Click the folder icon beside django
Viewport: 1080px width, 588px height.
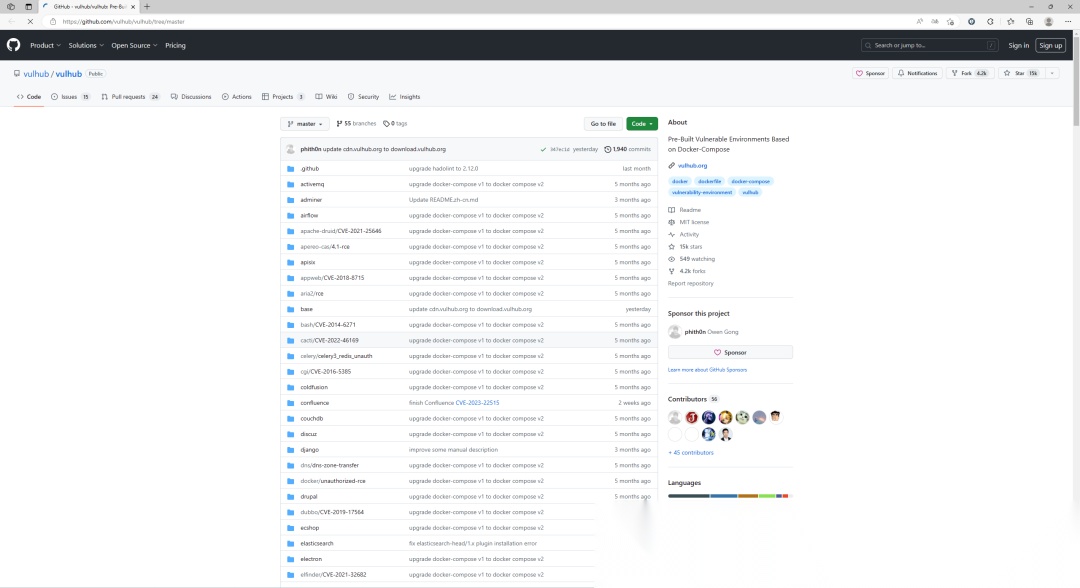[290, 450]
